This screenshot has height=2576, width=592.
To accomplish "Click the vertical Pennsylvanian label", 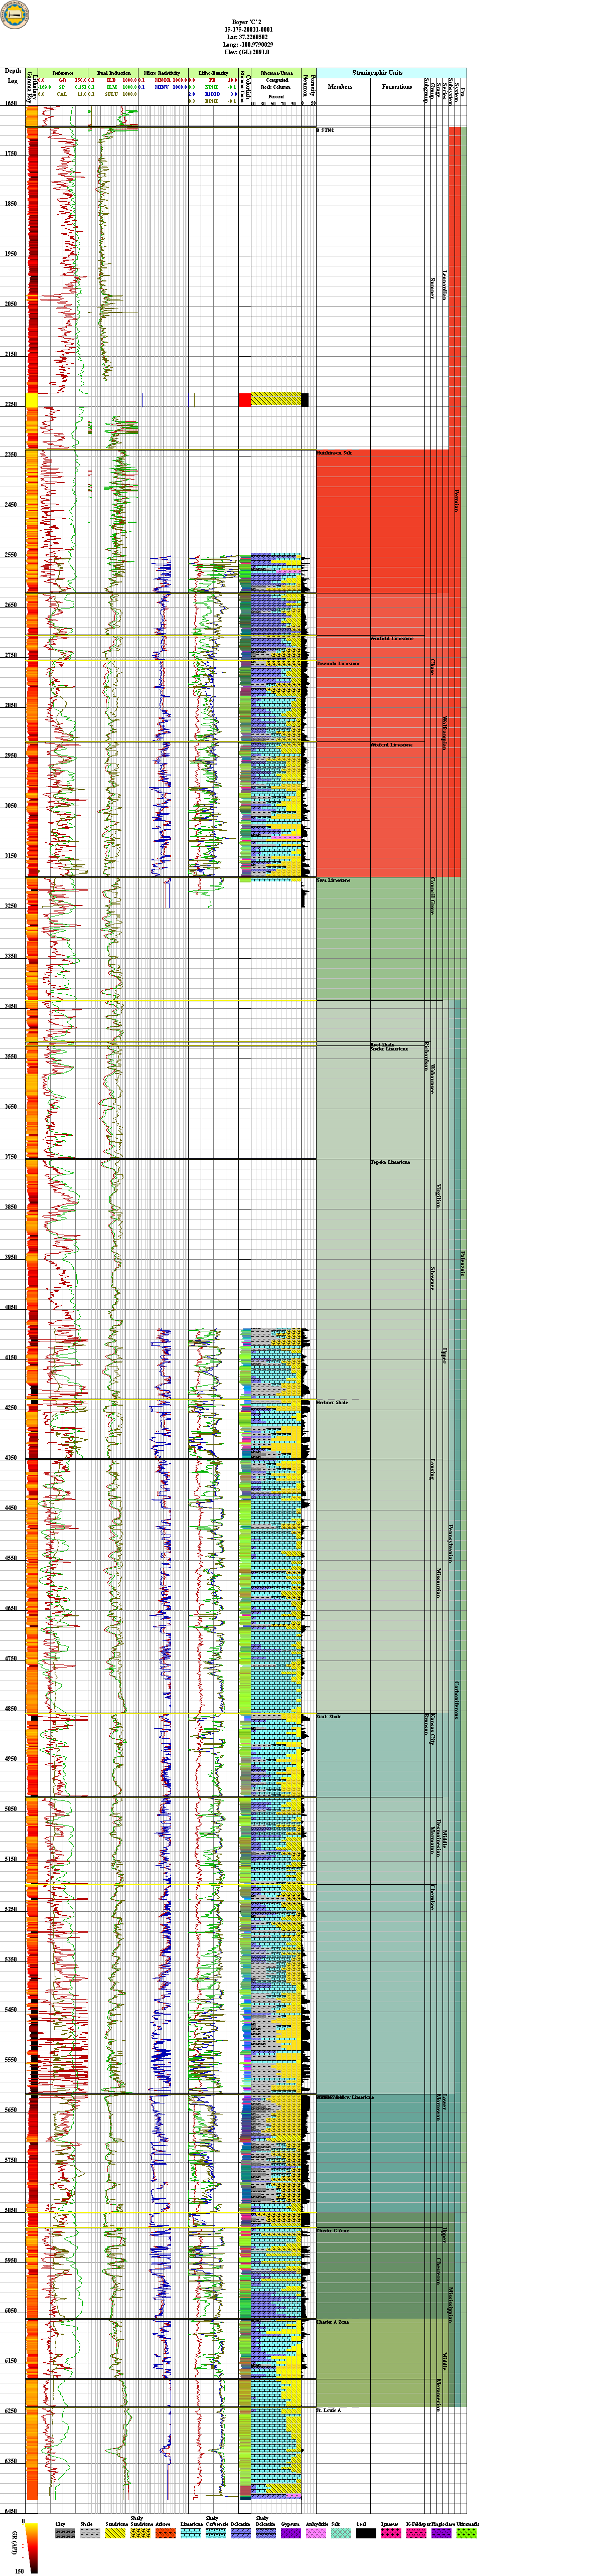I will coord(451,1544).
